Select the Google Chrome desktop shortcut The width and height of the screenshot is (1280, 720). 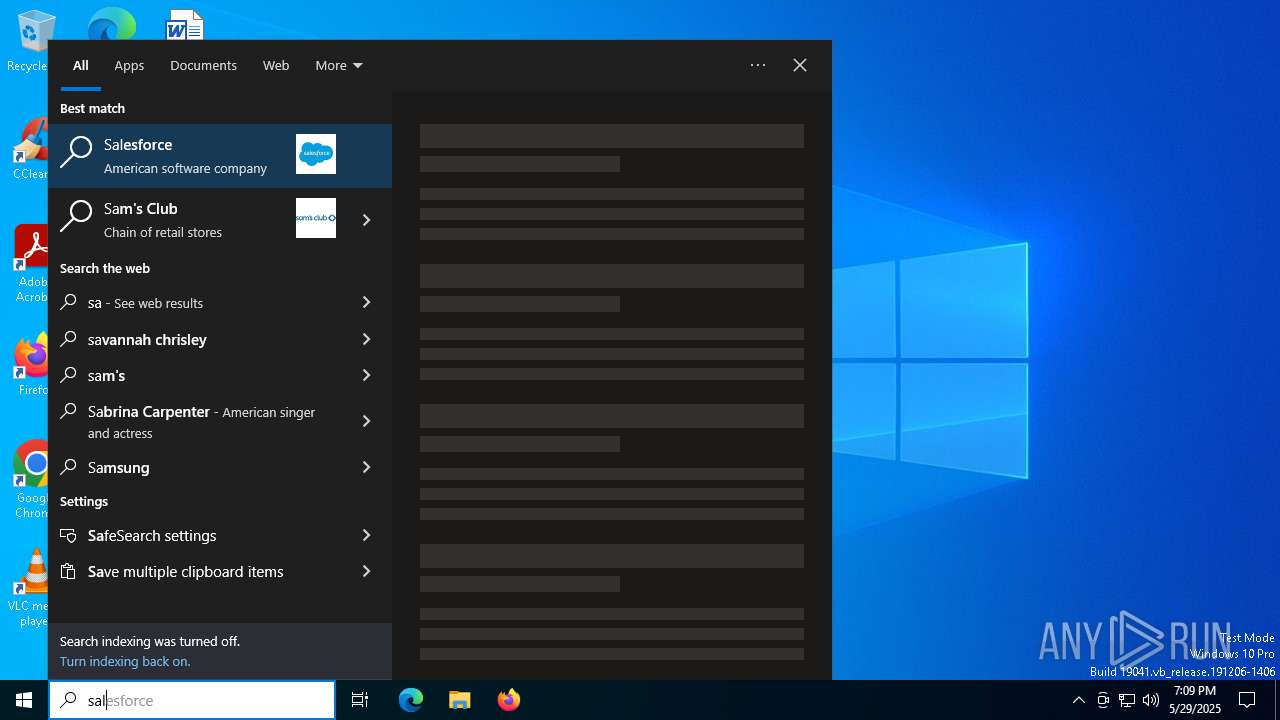(30, 480)
